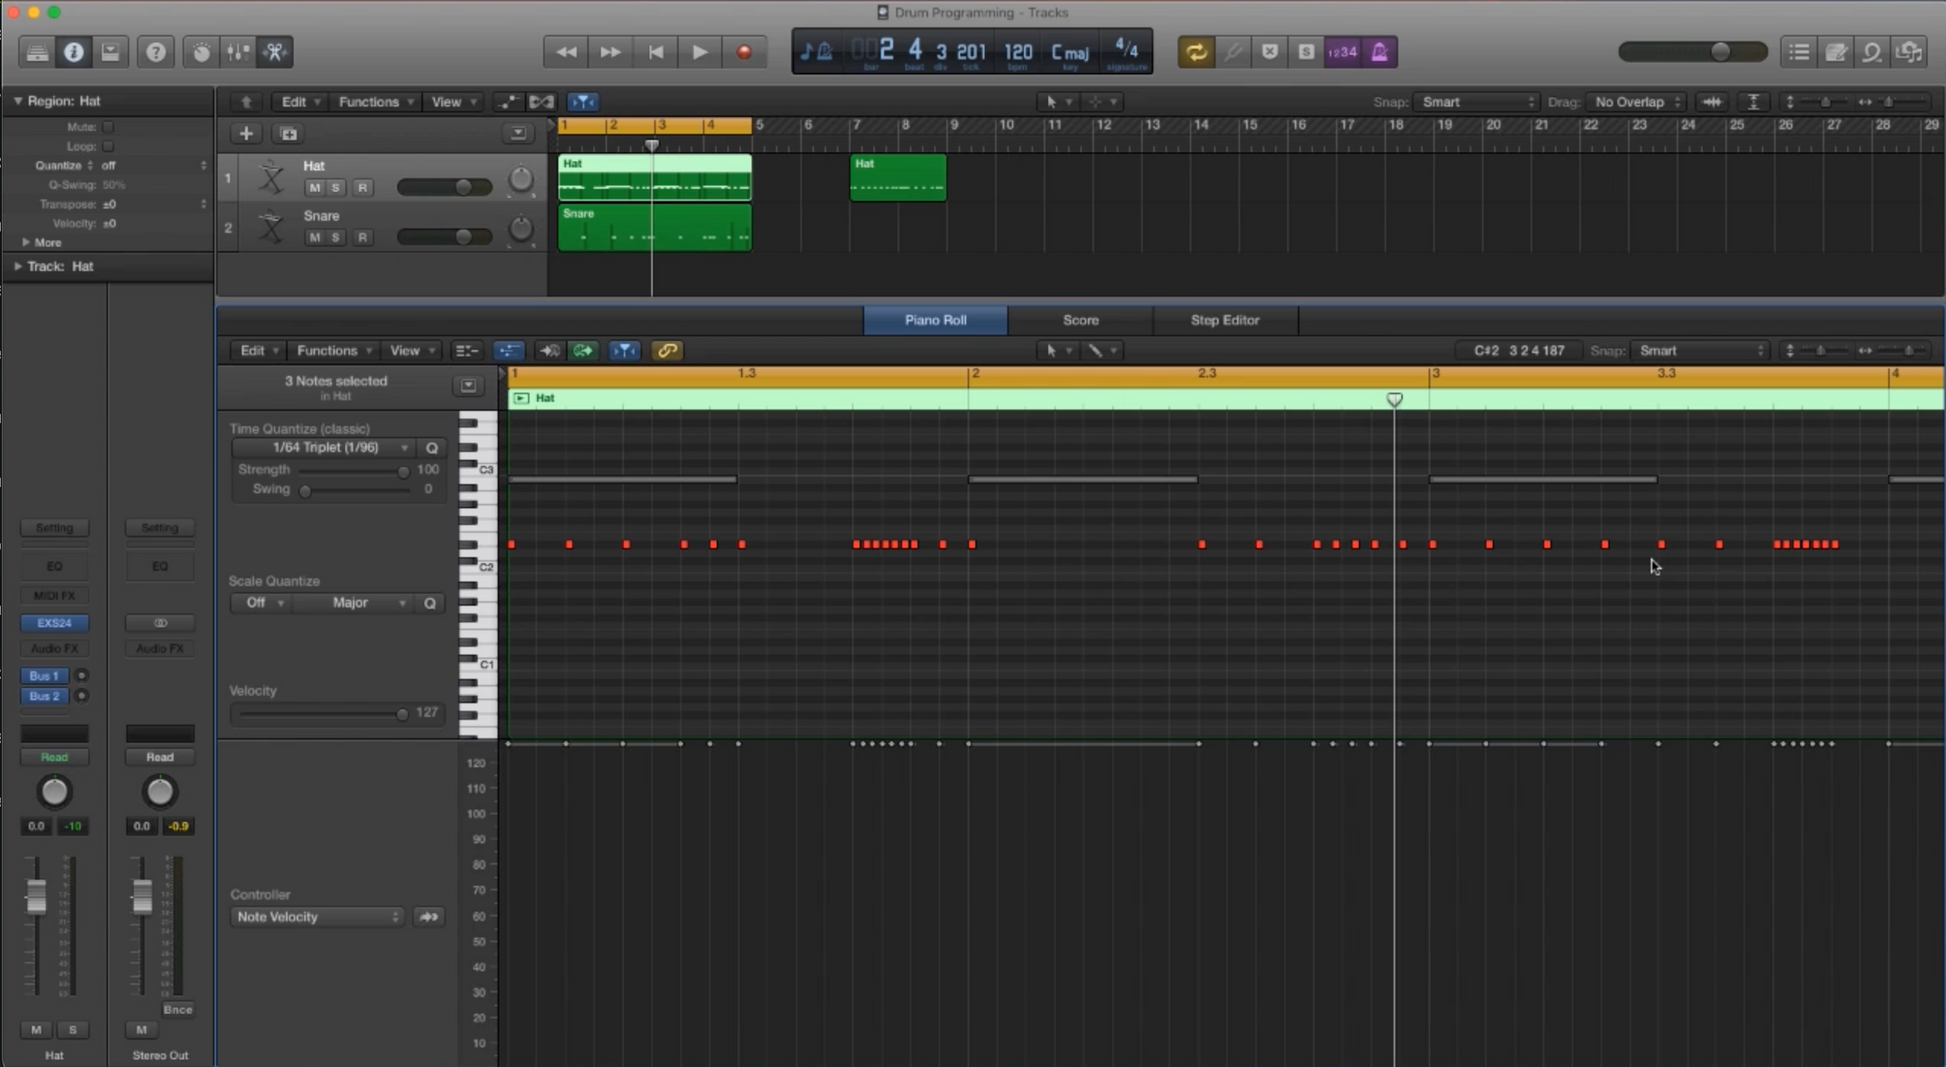
Task: Toggle the Cycle mode button
Action: tap(1196, 52)
